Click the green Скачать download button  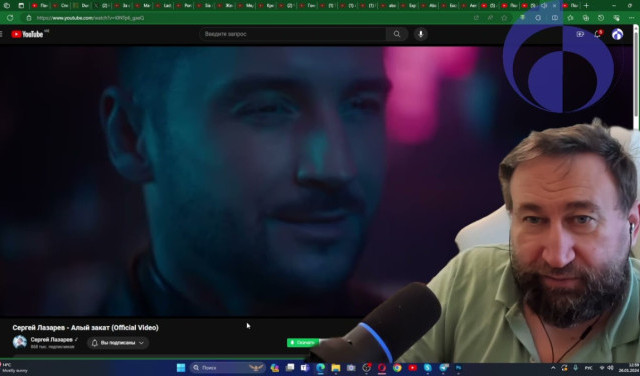click(x=303, y=343)
